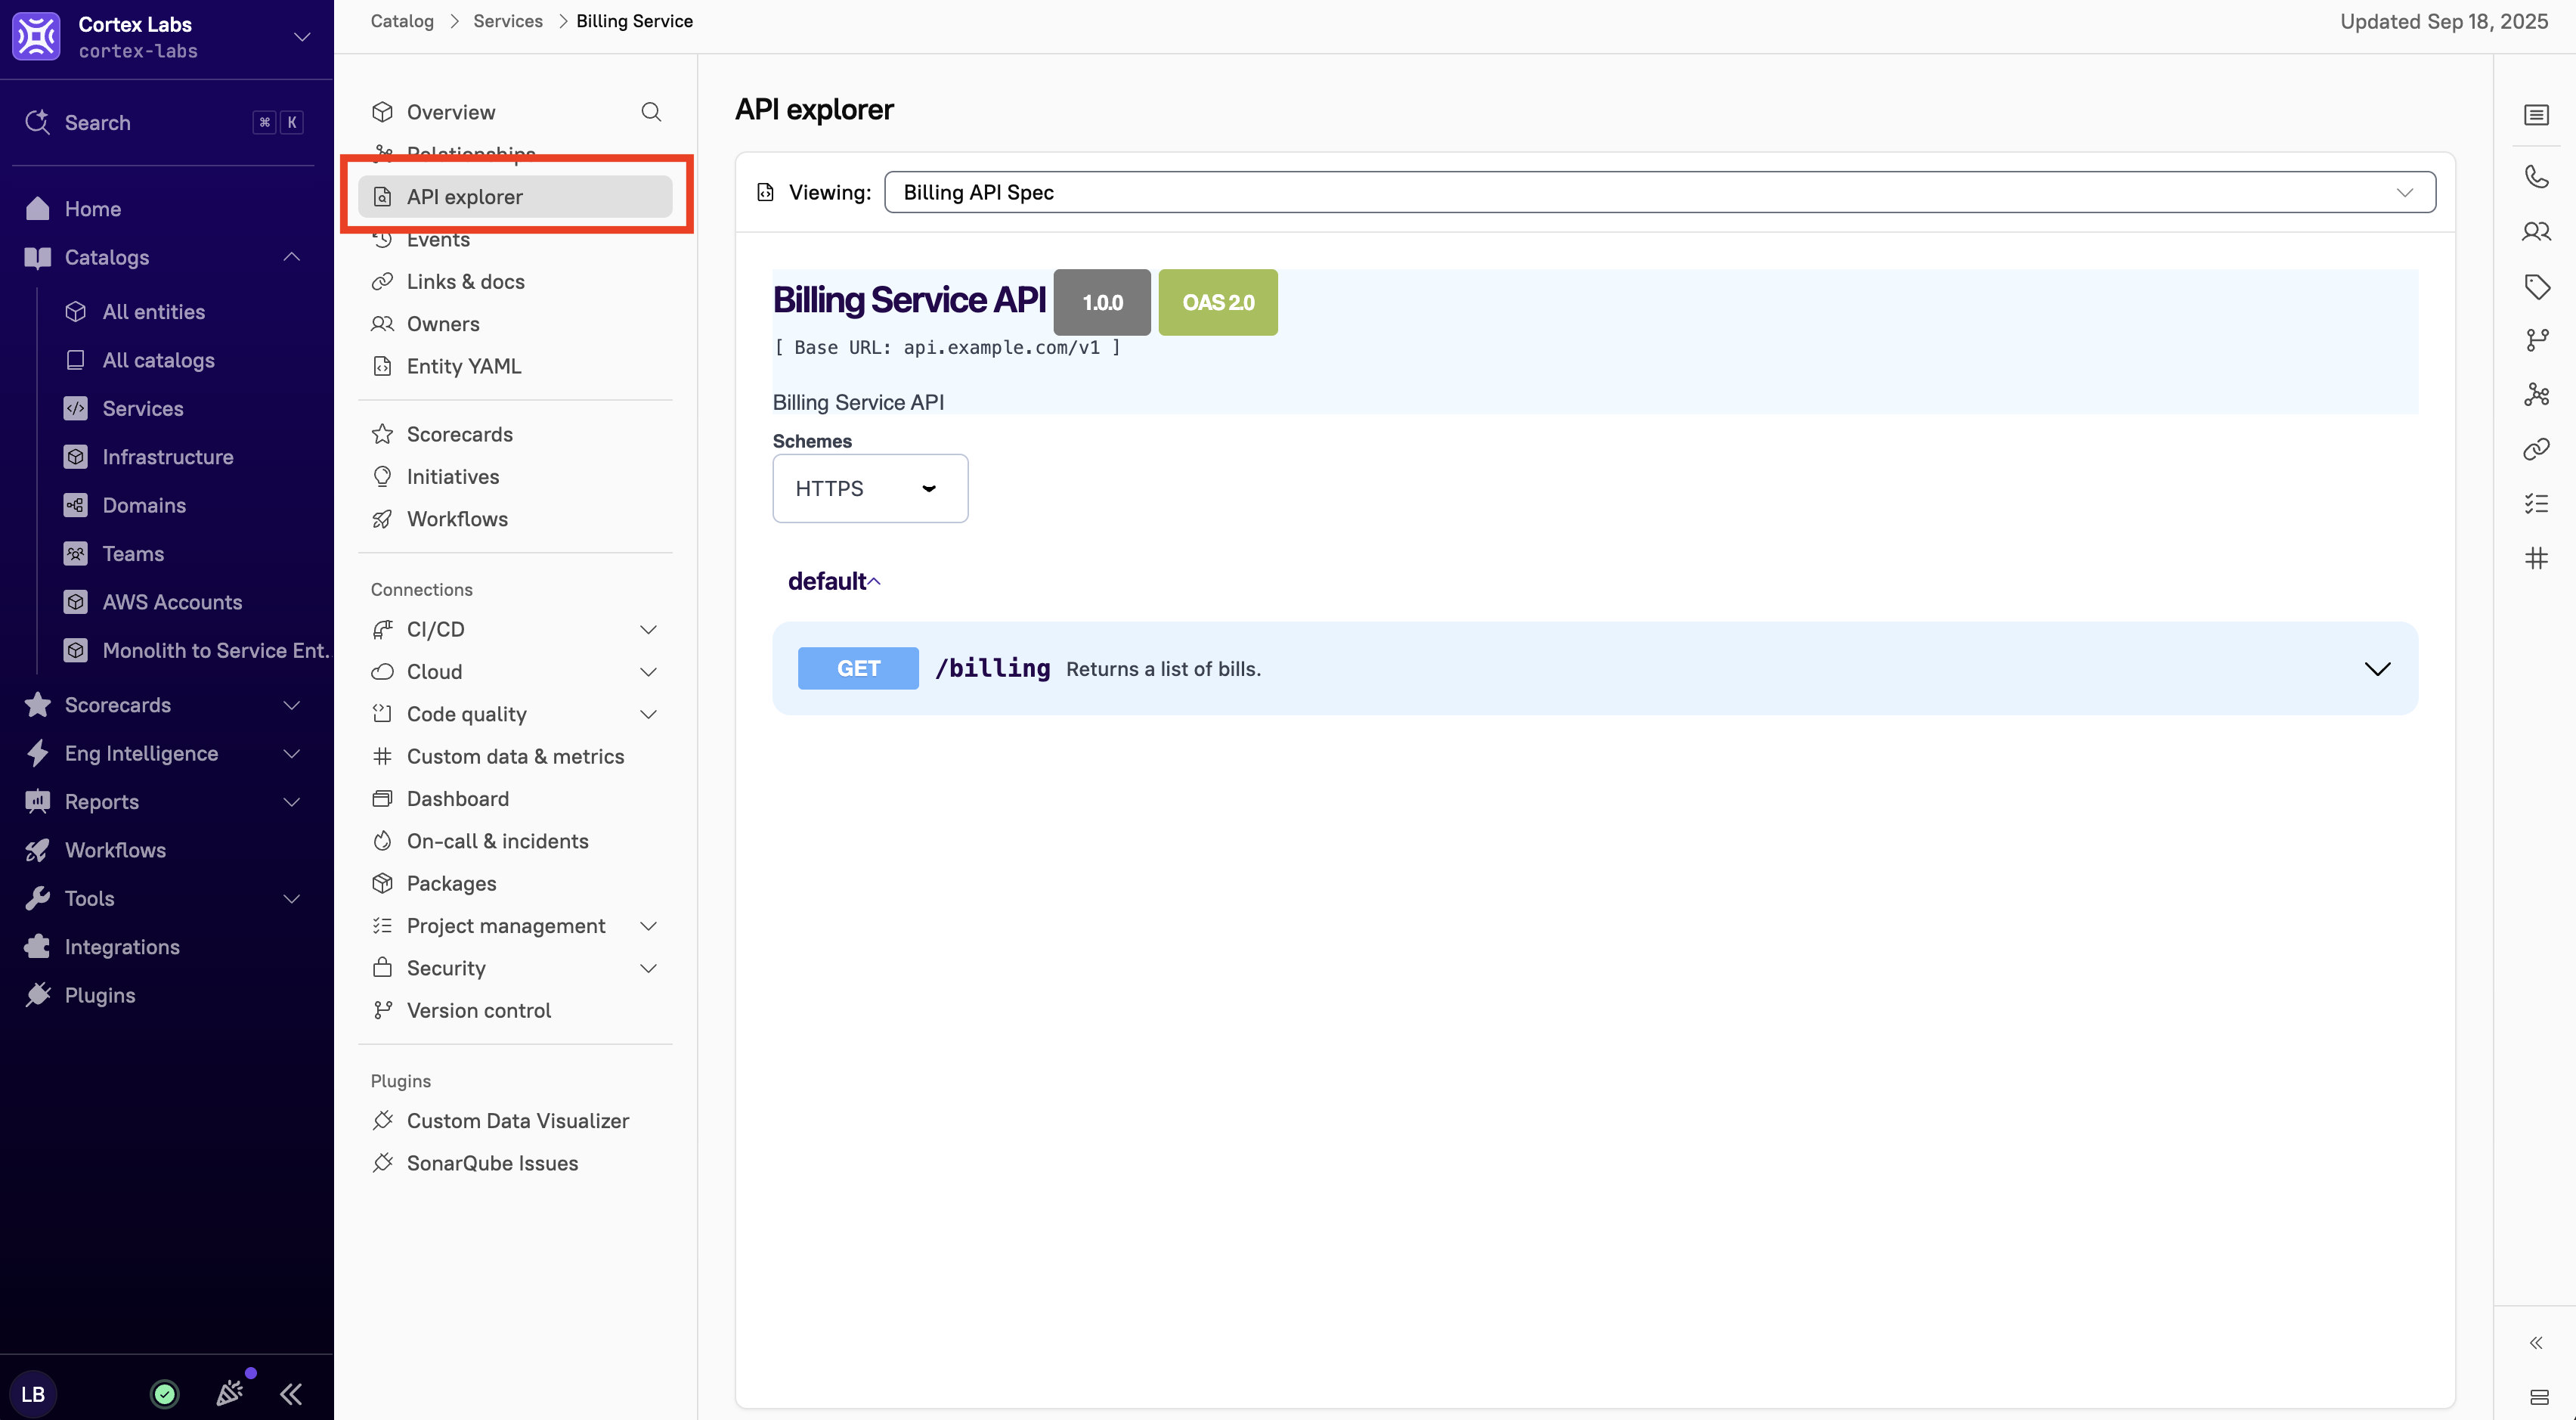Open the Services catalog
Viewport: 2576px width, 1420px height.
[x=143, y=408]
